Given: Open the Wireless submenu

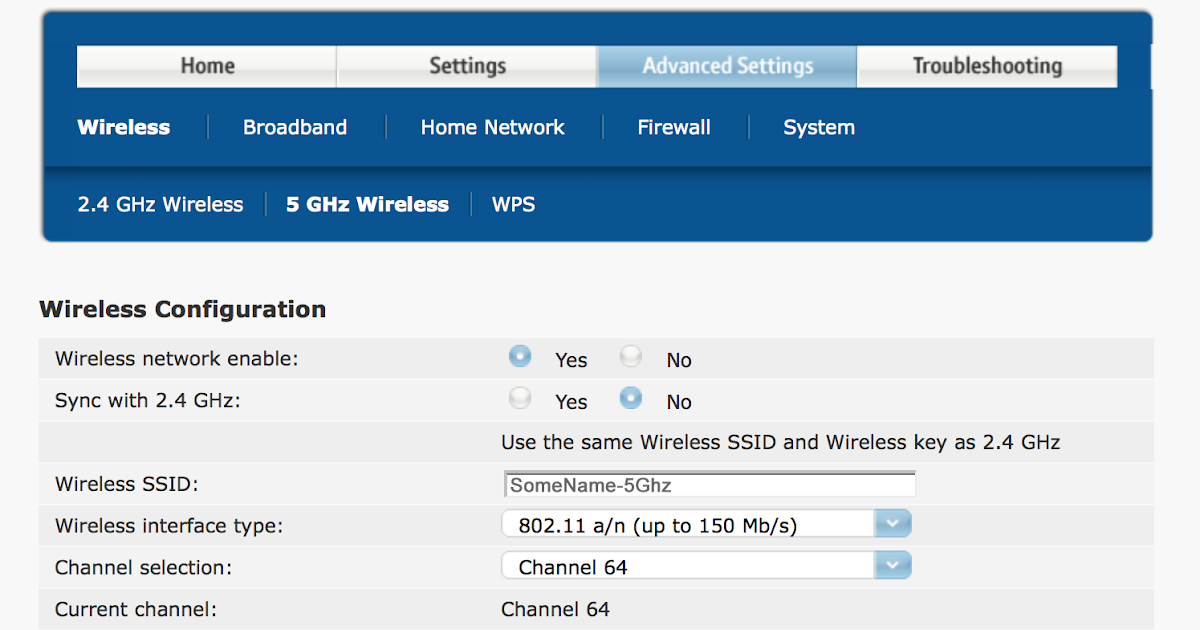Looking at the screenshot, I should [124, 127].
